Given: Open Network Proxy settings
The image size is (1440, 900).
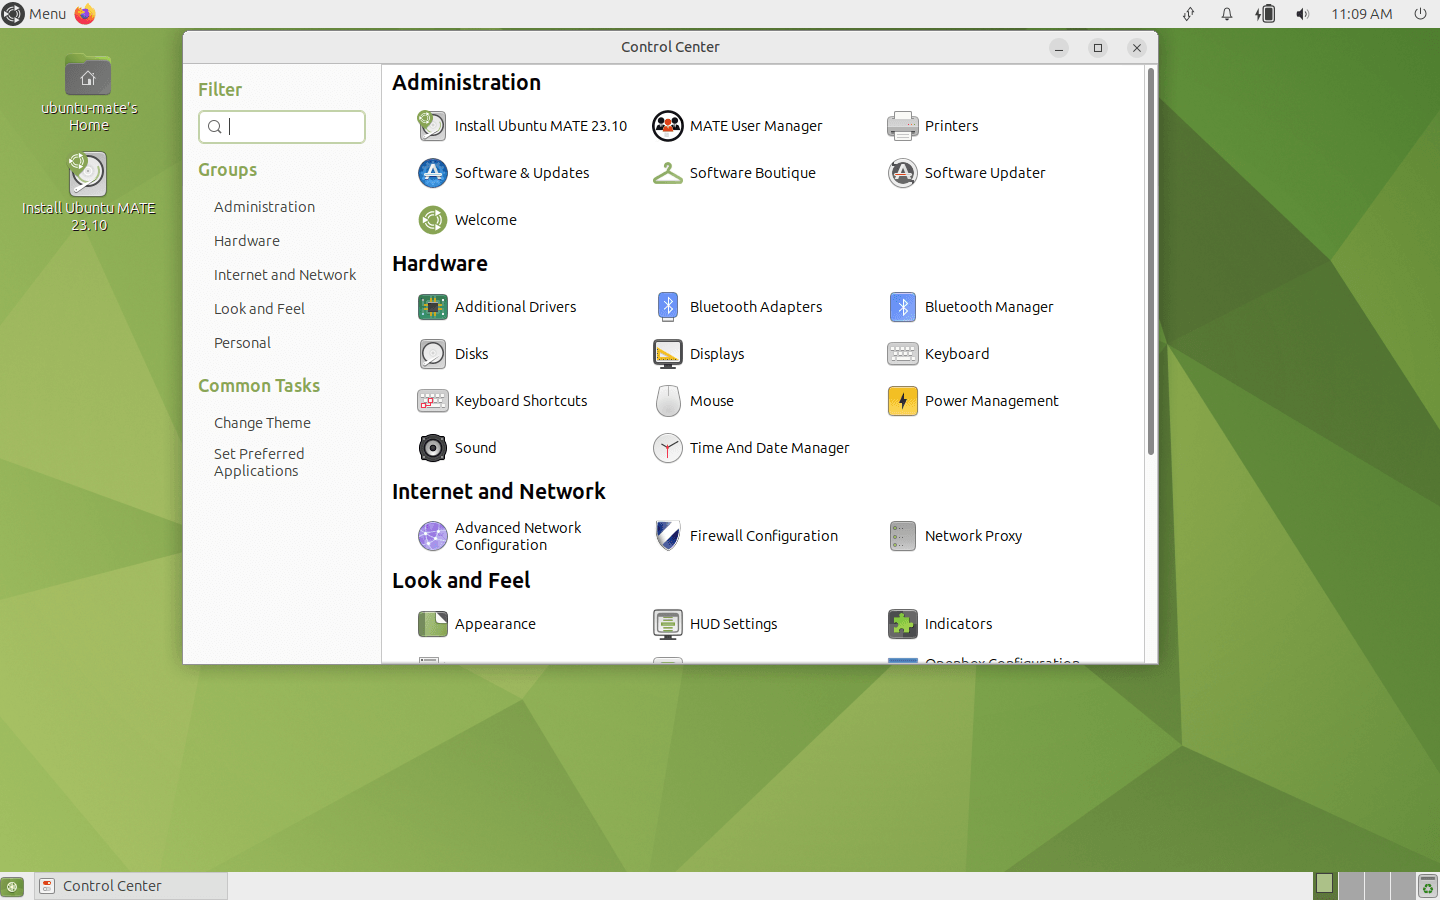Looking at the screenshot, I should pos(955,536).
